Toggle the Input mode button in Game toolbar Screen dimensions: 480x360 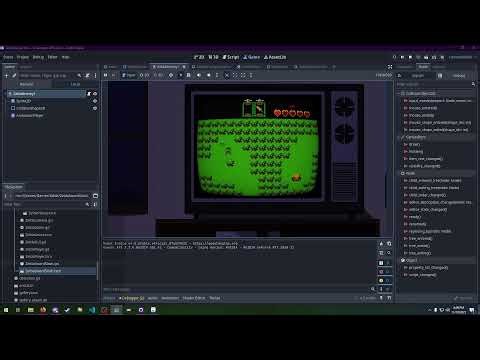pyautogui.click(x=128, y=76)
